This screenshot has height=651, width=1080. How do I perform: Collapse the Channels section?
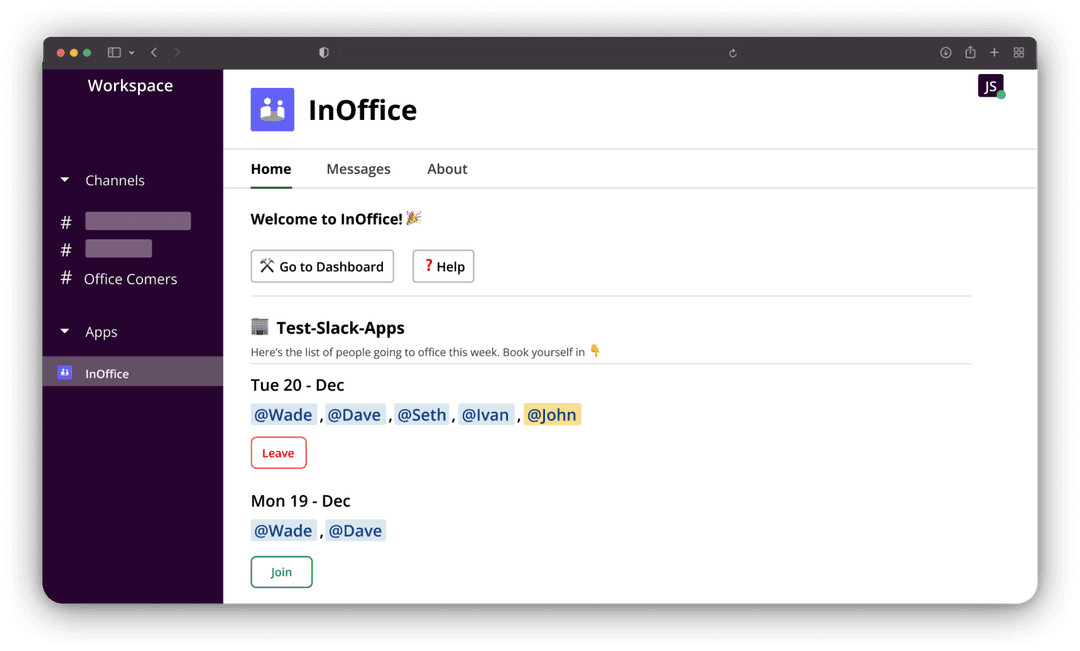pyautogui.click(x=65, y=180)
